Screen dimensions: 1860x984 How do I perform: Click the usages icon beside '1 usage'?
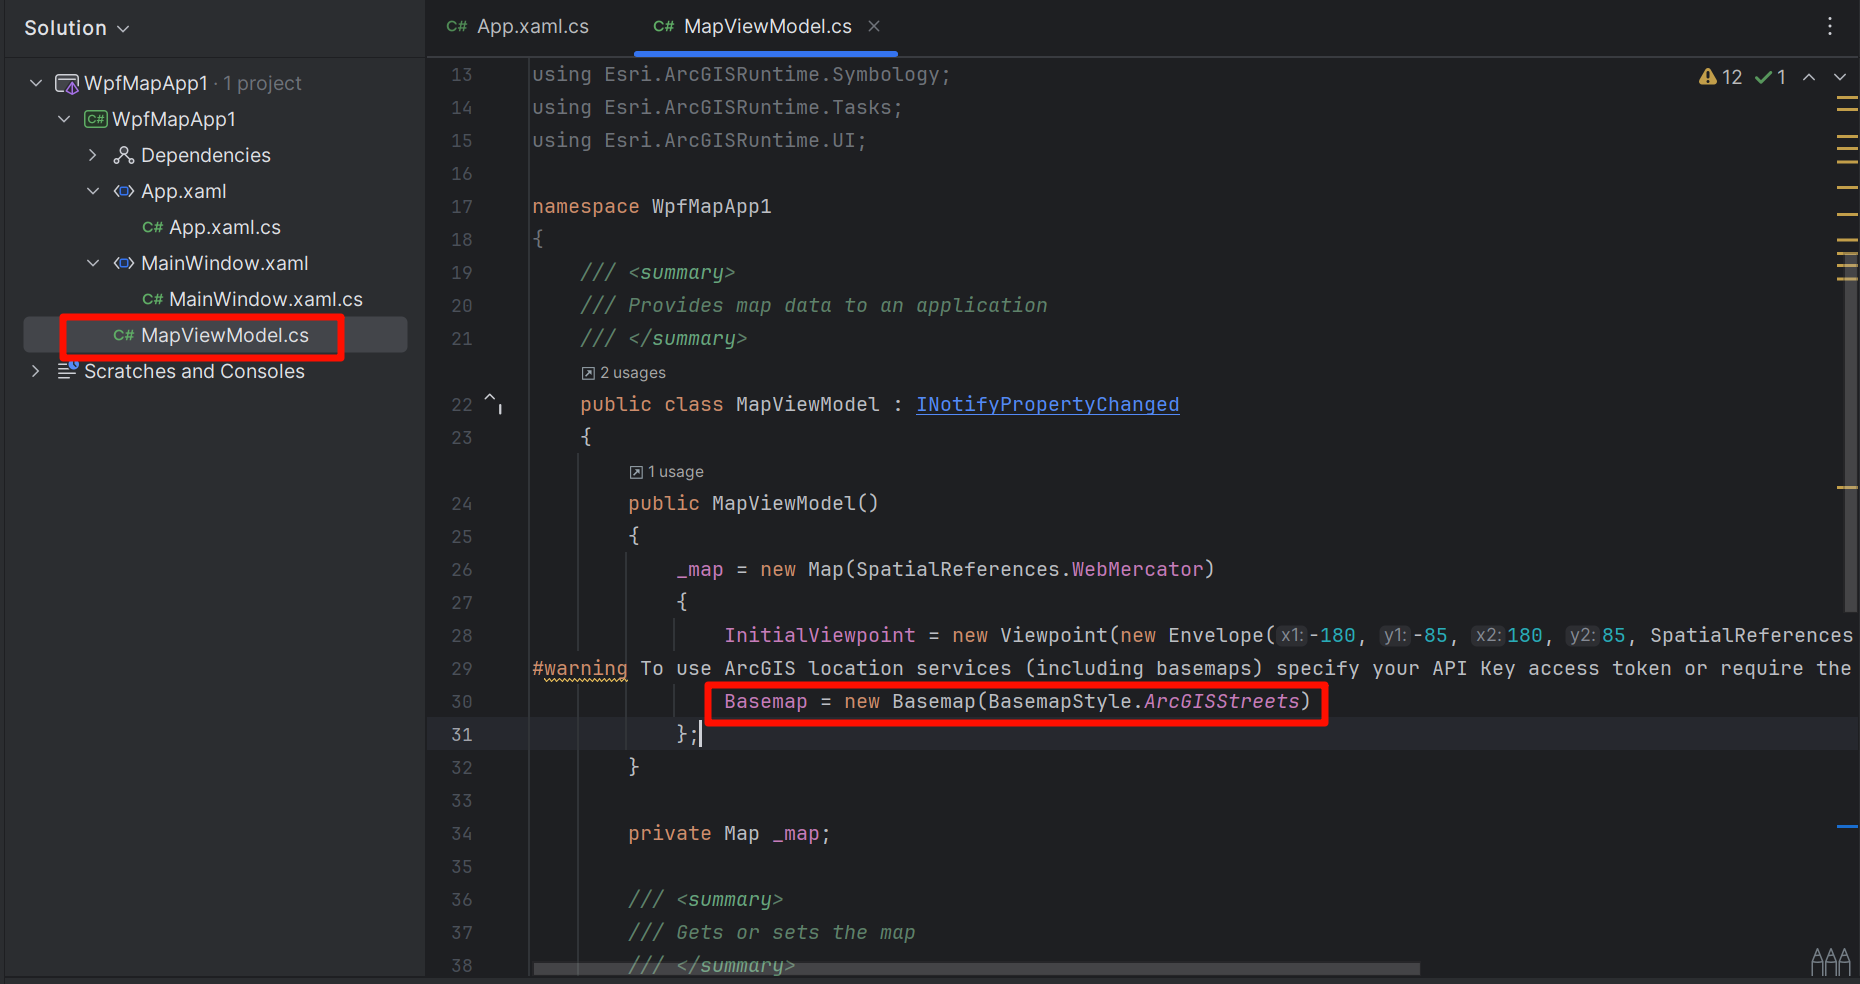pyautogui.click(x=636, y=472)
